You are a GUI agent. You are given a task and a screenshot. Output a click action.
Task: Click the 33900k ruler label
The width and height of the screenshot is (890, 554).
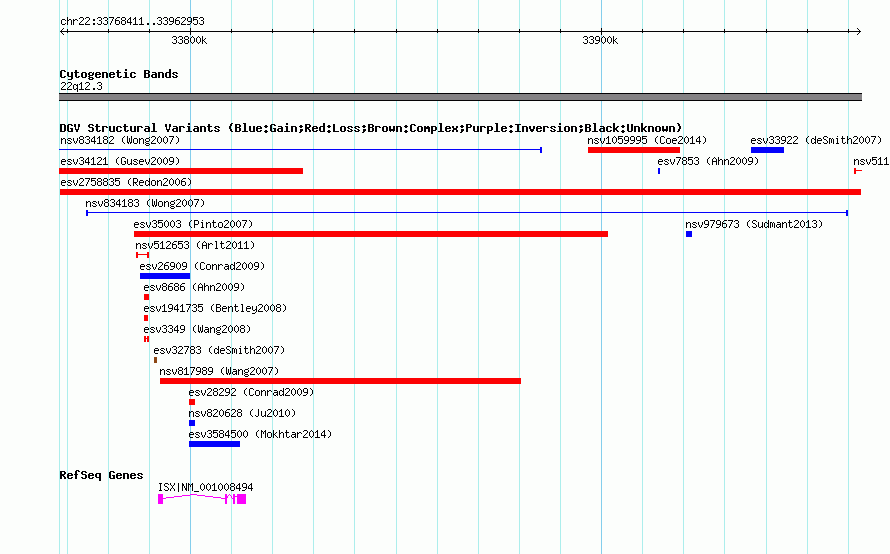click(x=600, y=40)
